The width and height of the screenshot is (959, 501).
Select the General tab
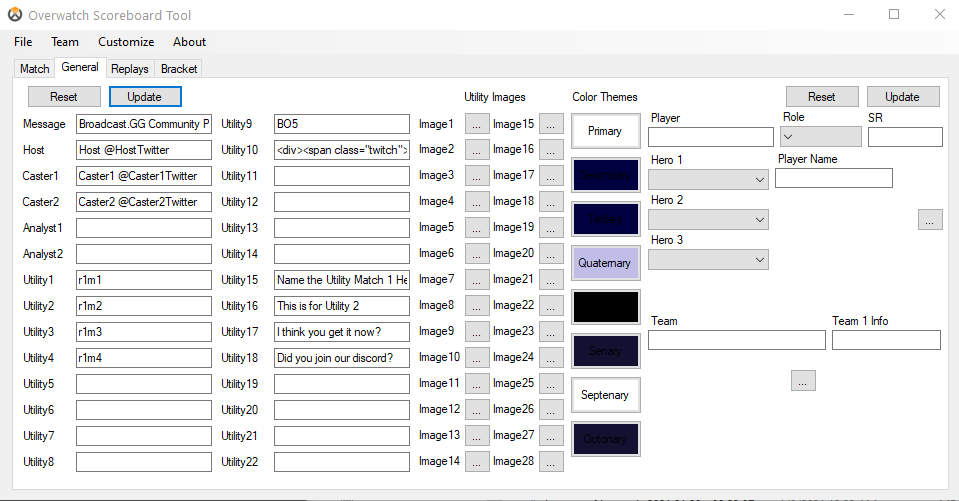(80, 67)
